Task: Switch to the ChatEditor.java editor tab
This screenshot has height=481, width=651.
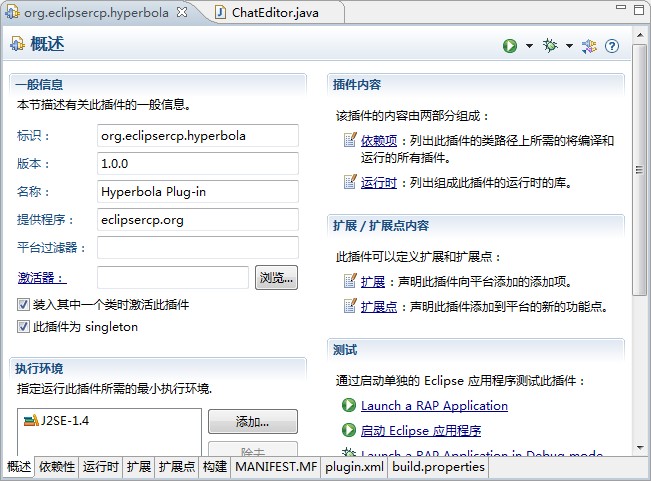Action: pyautogui.click(x=275, y=12)
